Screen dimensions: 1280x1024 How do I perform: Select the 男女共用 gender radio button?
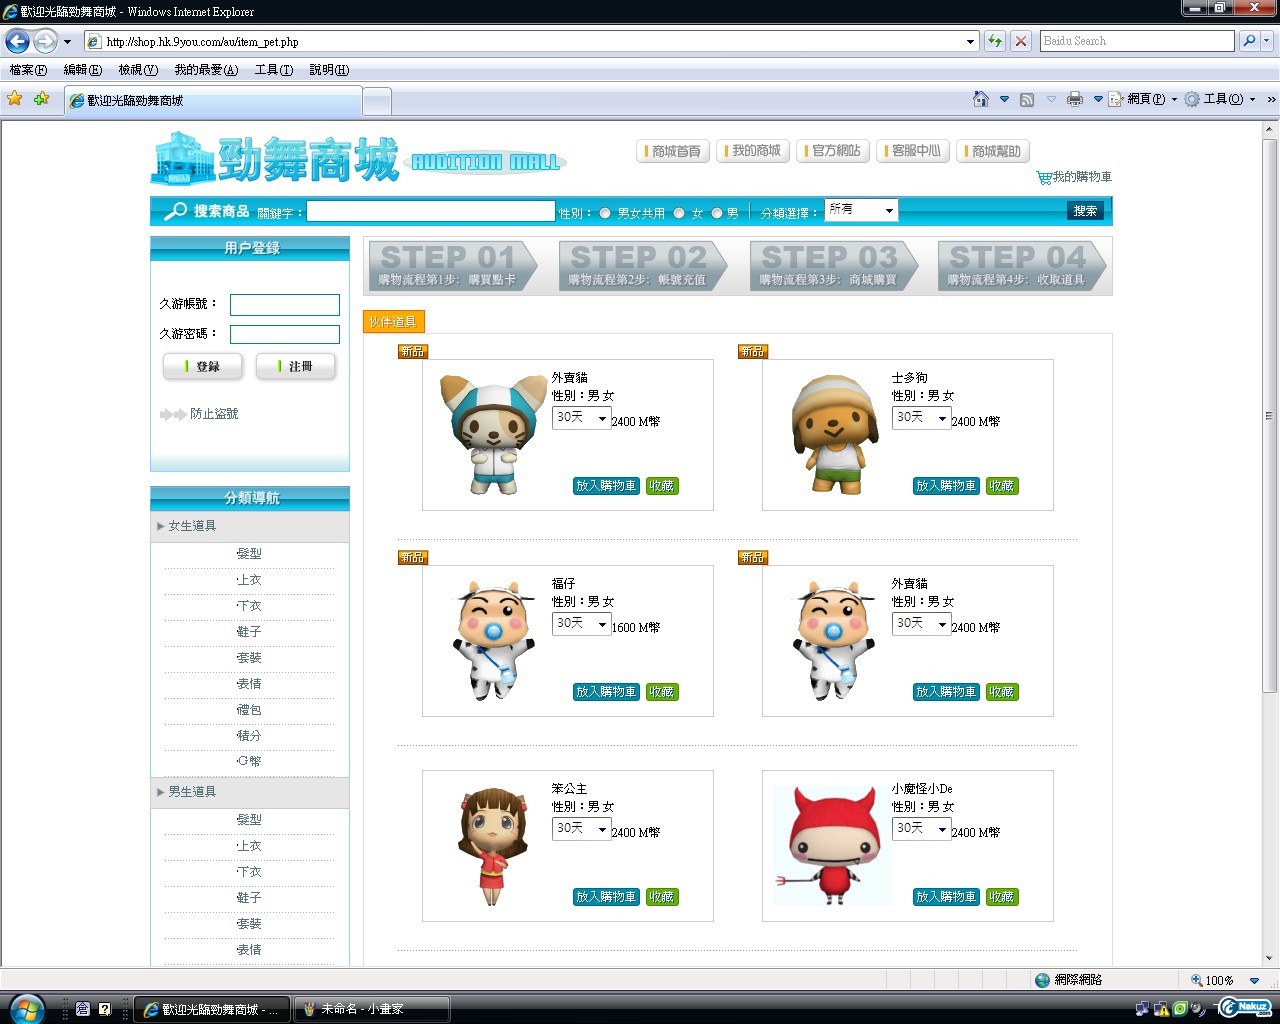coord(605,213)
